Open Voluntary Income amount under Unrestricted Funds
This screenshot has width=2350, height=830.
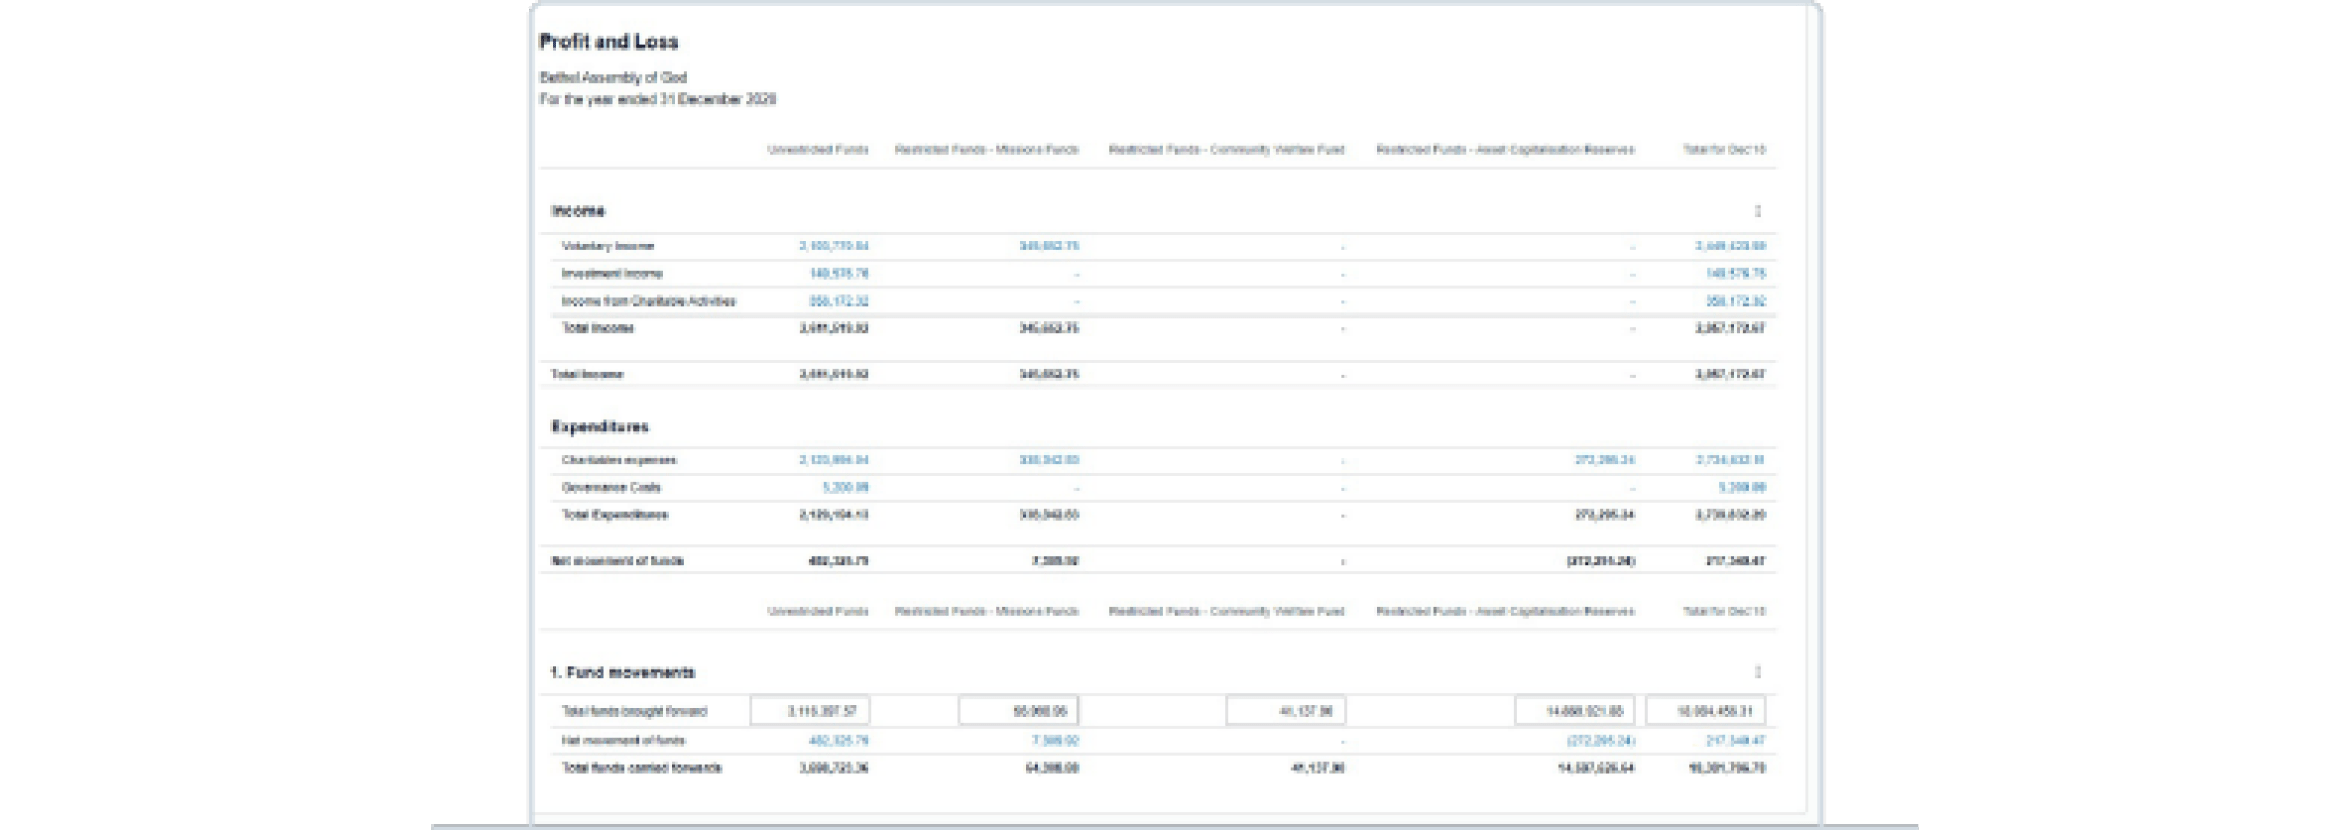tap(833, 246)
